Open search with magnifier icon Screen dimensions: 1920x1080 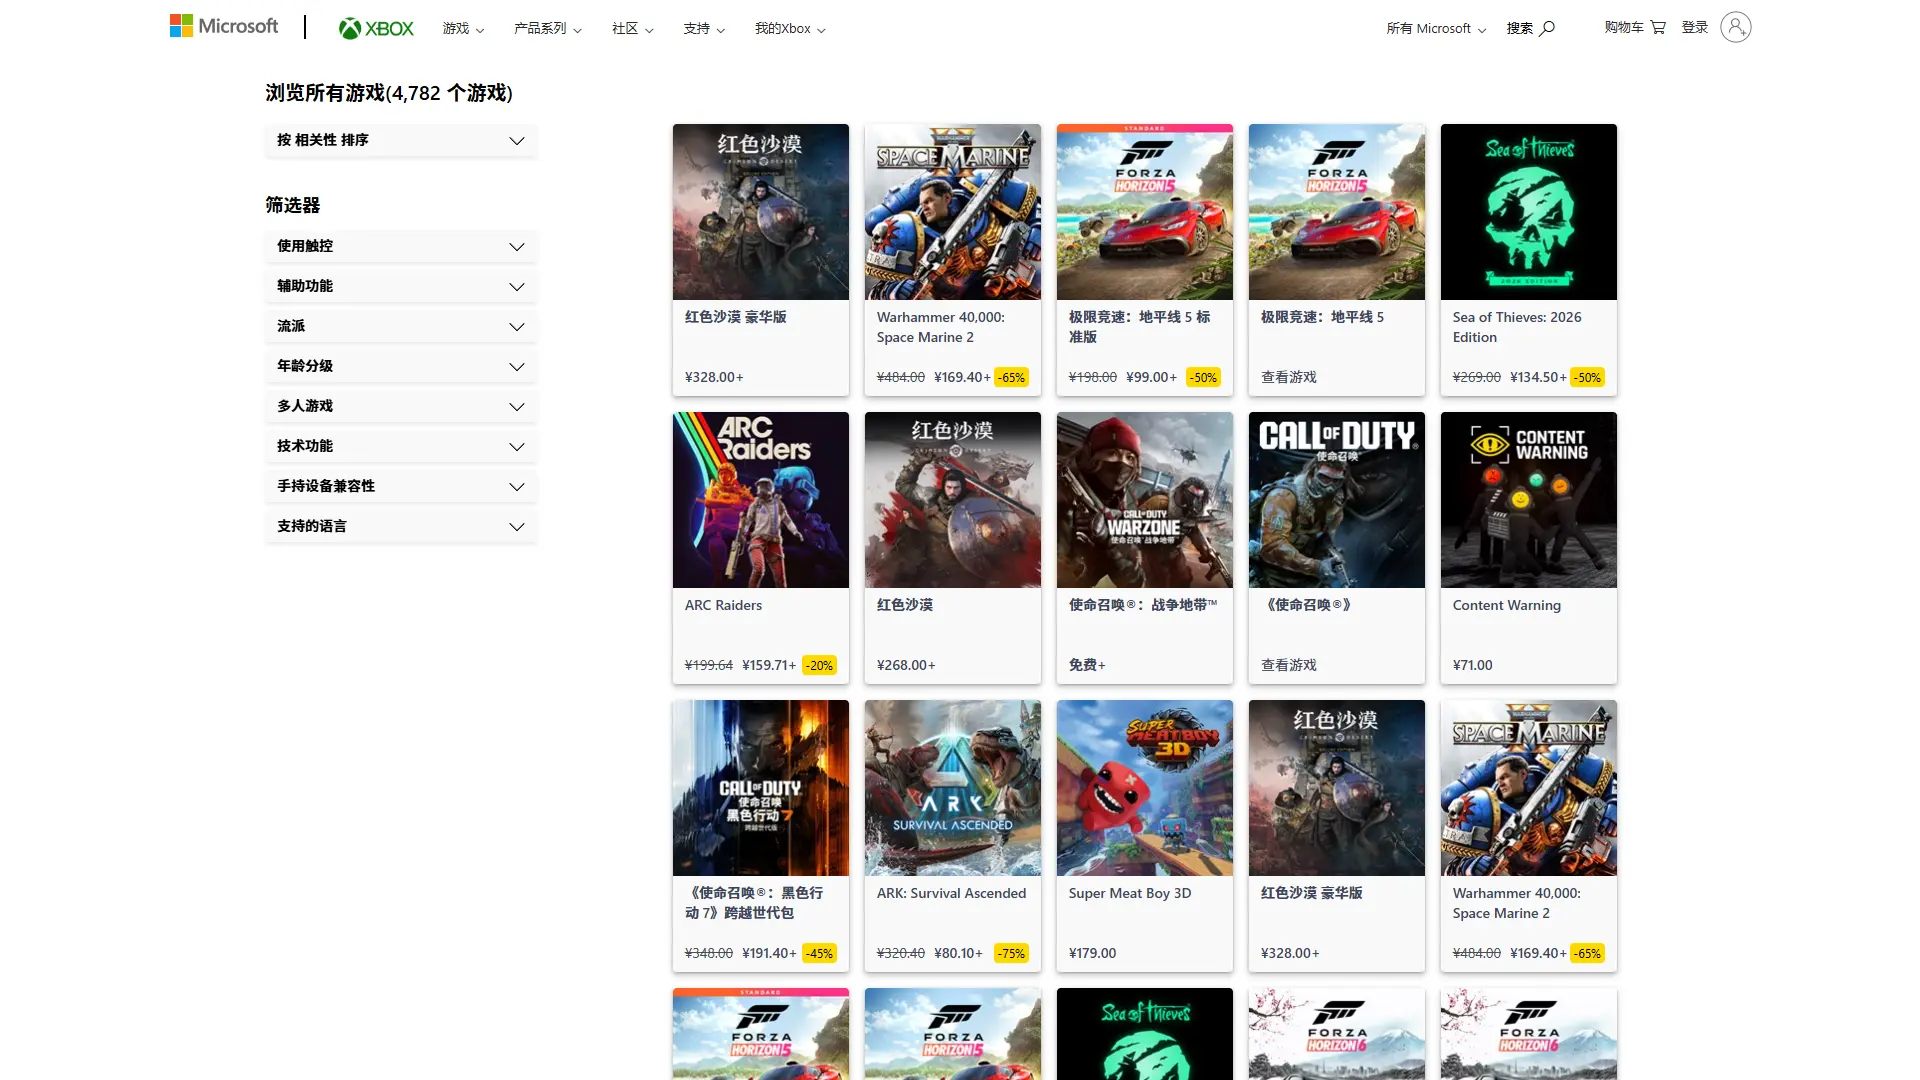click(1547, 28)
